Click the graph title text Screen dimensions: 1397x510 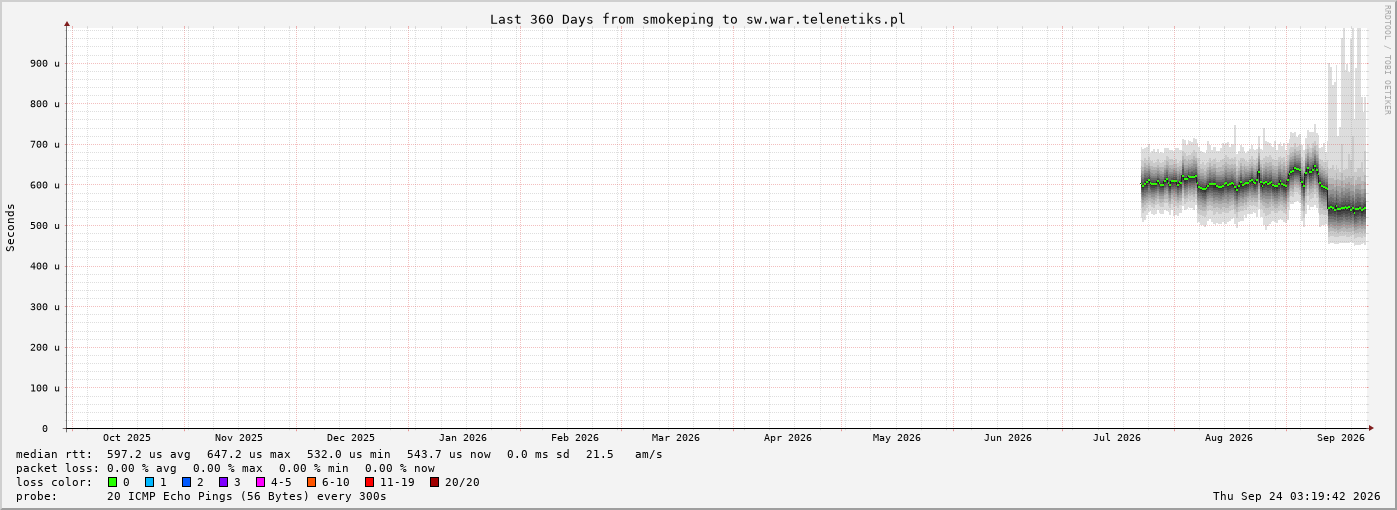(x=697, y=19)
